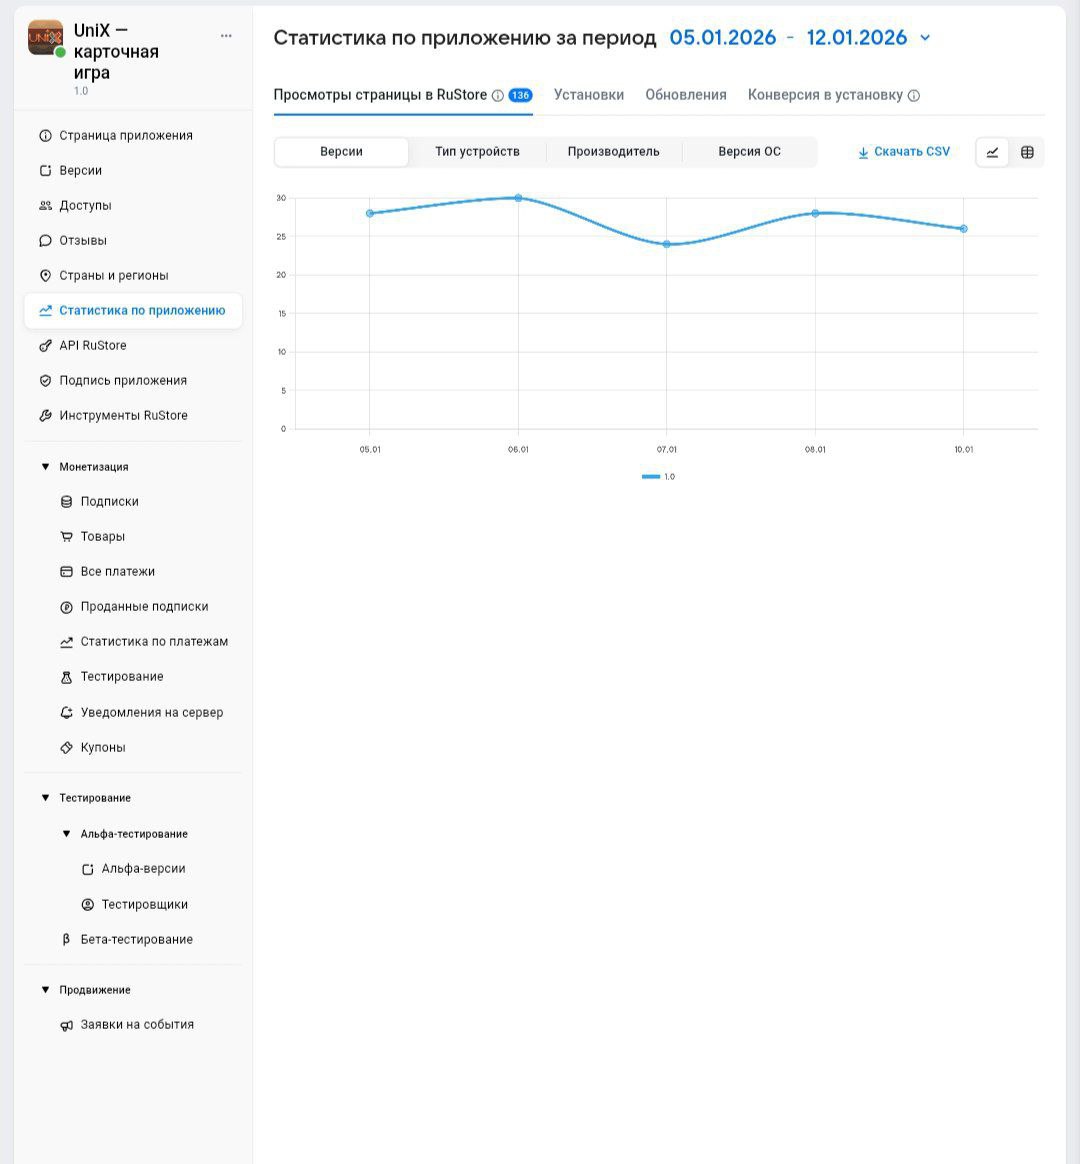This screenshot has width=1080, height=1164.
Task: Open the date period dropdown chevron
Action: [x=925, y=38]
